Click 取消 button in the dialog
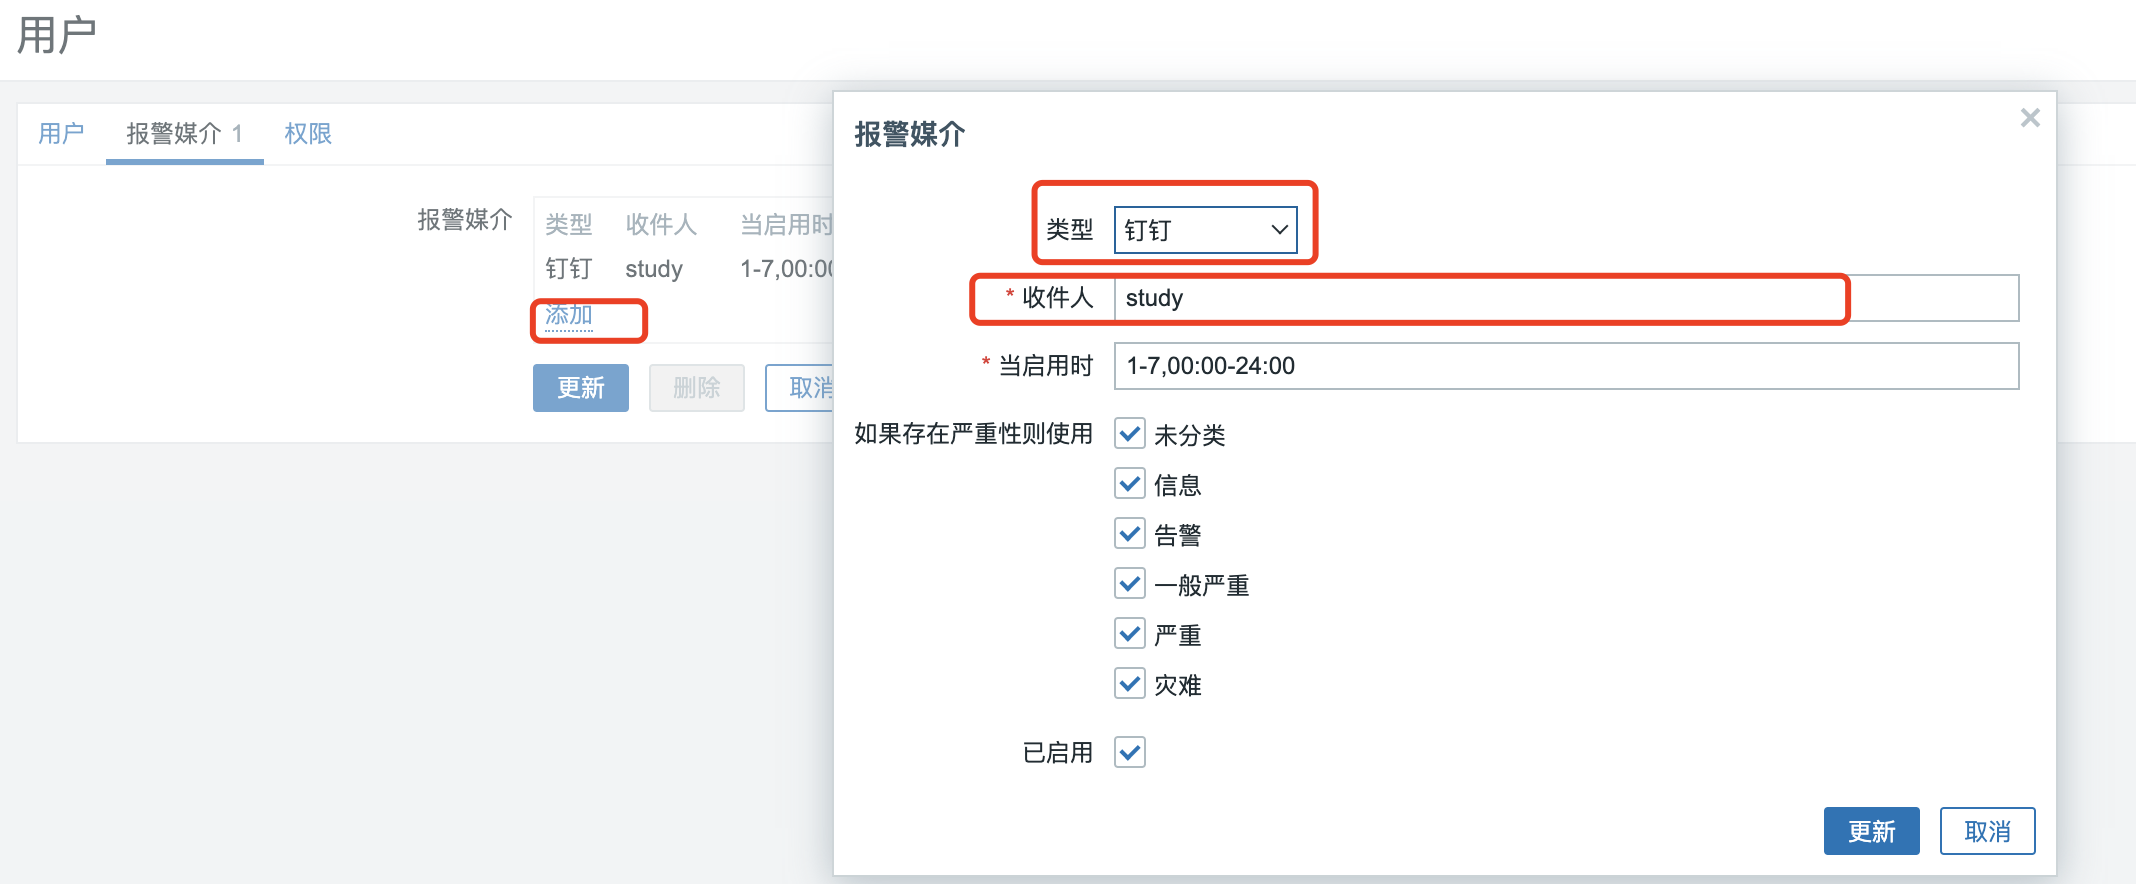2136x884 pixels. click(1987, 831)
